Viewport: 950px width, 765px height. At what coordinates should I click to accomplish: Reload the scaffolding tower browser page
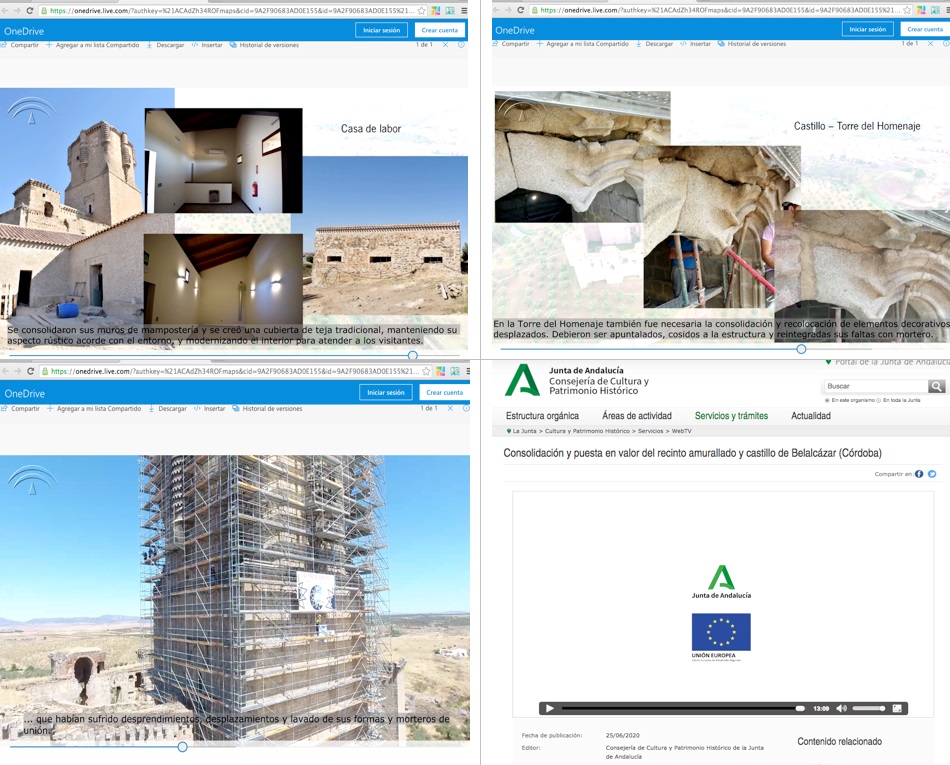click(30, 371)
